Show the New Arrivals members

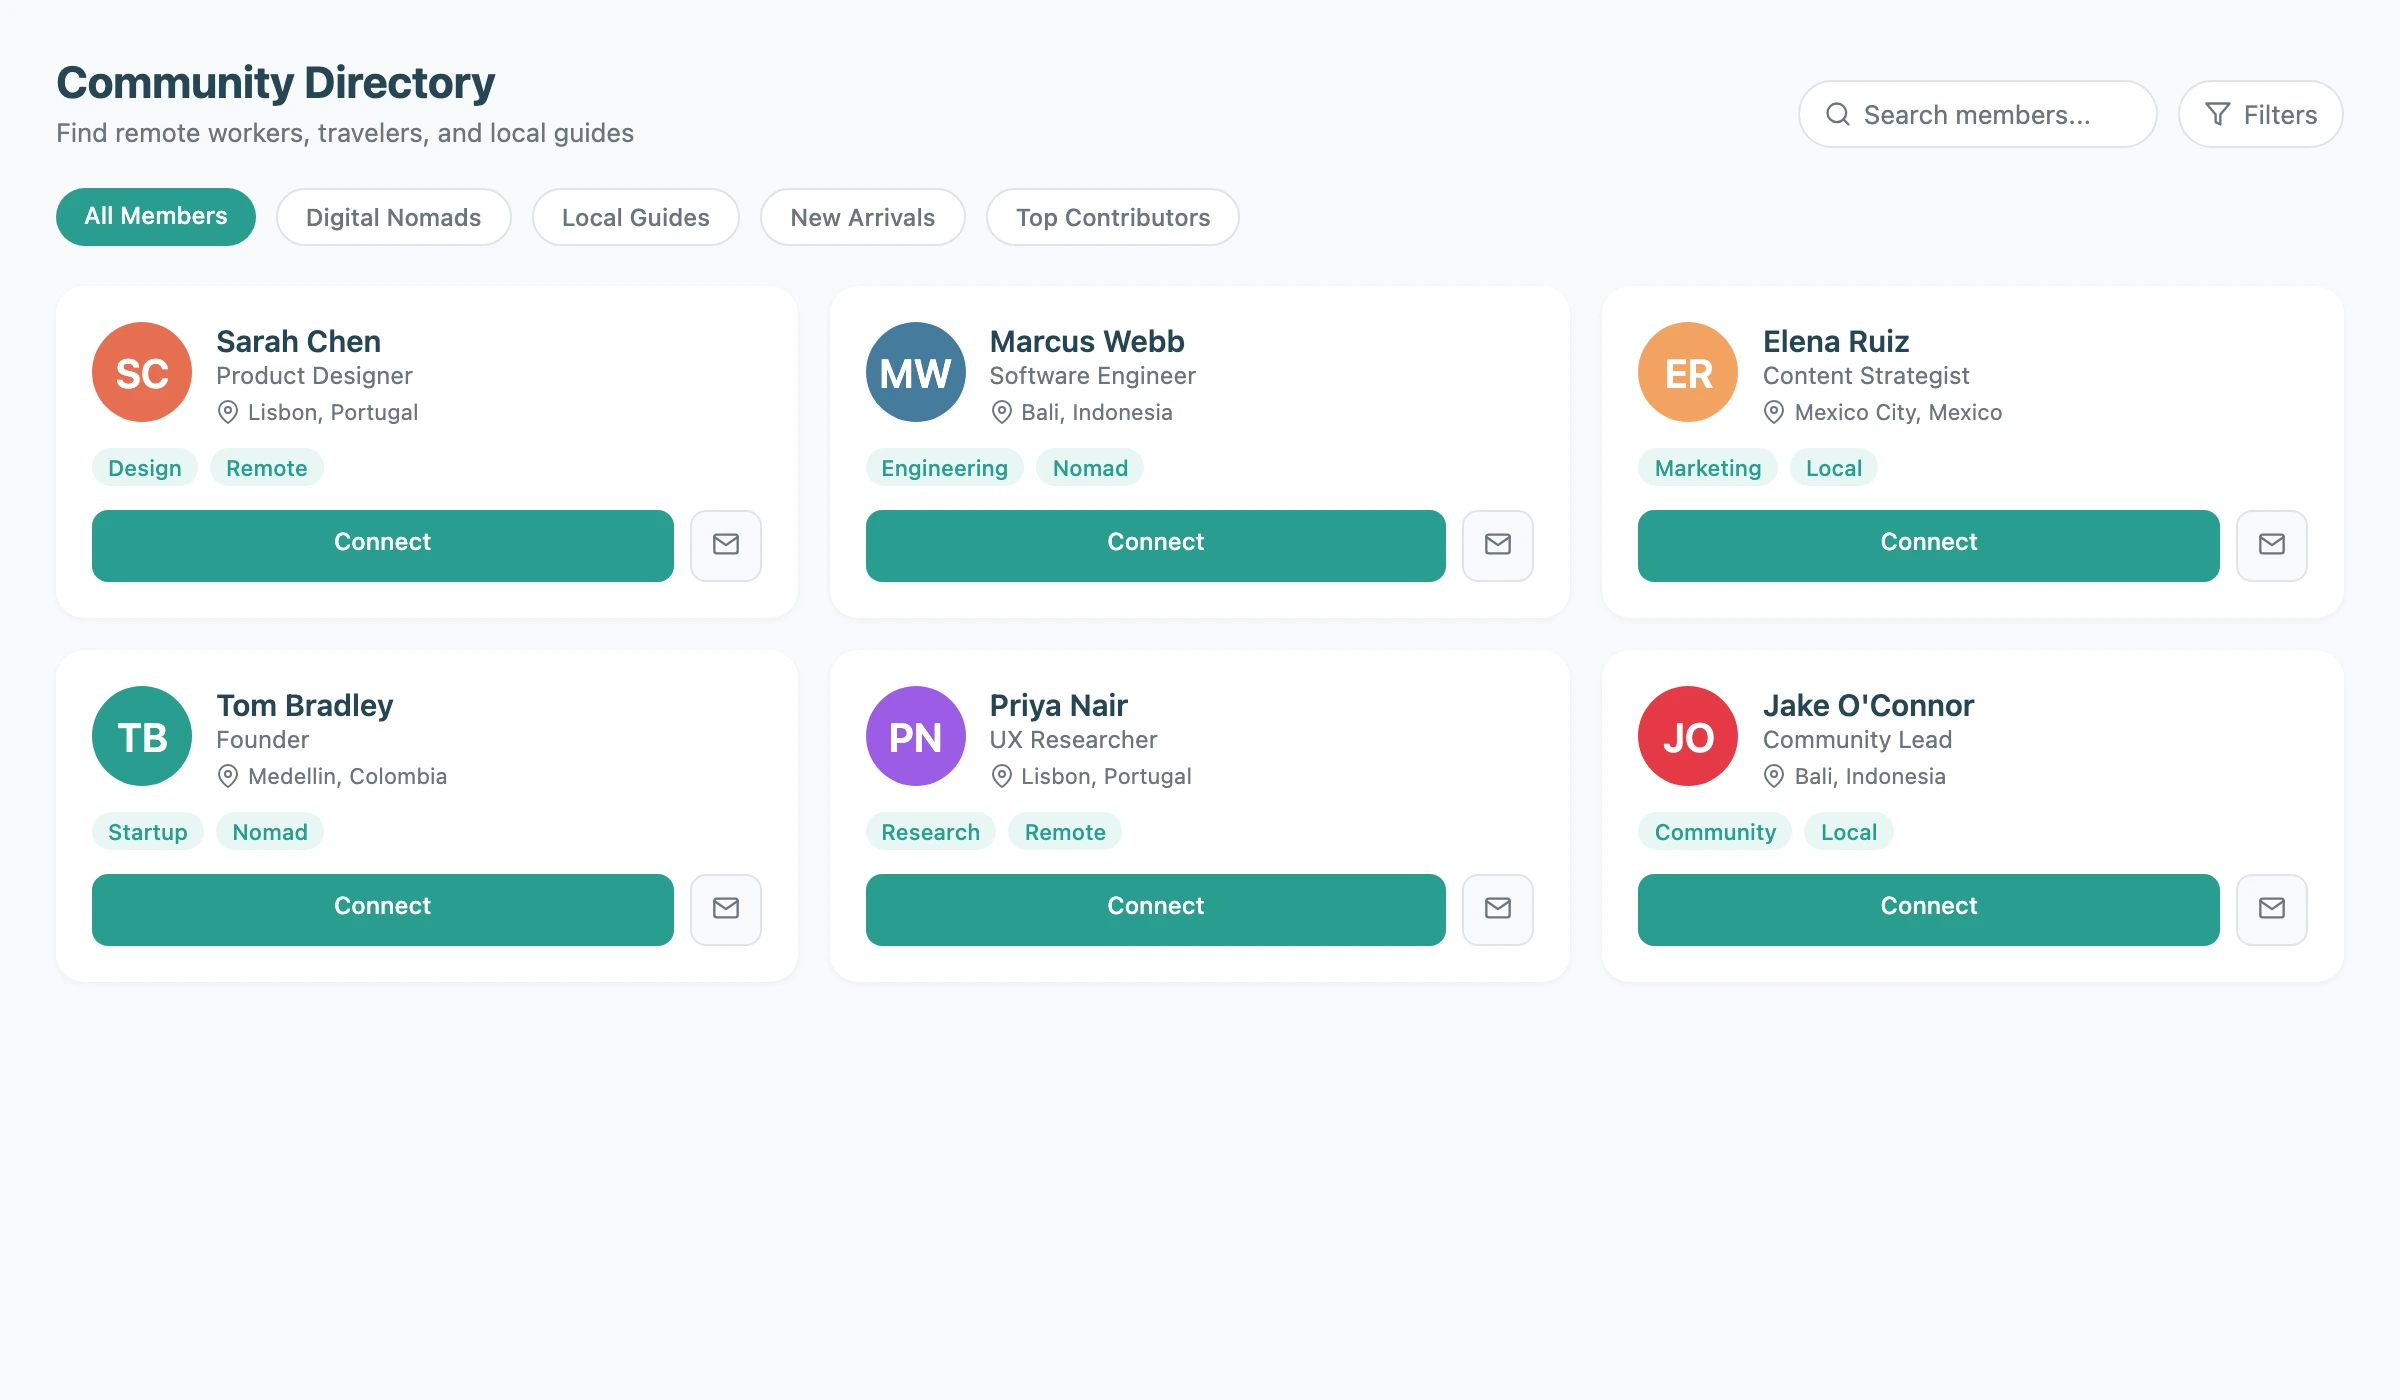862,217
